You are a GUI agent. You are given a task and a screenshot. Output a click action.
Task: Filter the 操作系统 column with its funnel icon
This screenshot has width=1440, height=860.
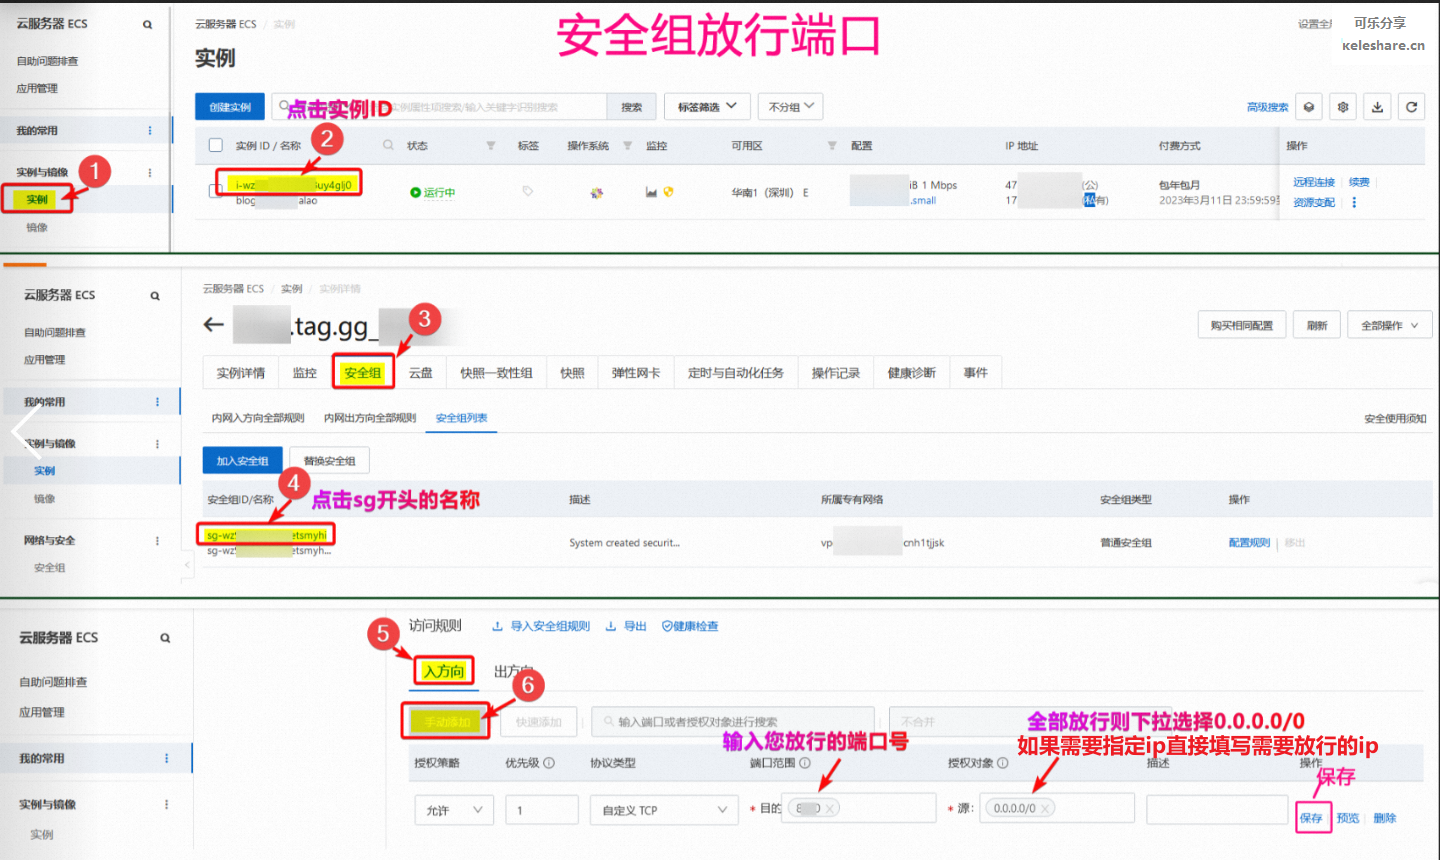[x=627, y=146]
